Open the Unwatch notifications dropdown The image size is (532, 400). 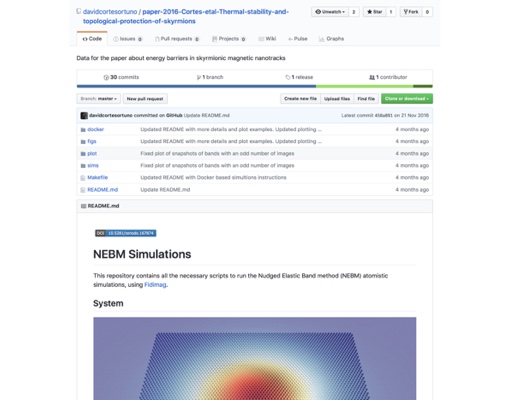coord(330,12)
